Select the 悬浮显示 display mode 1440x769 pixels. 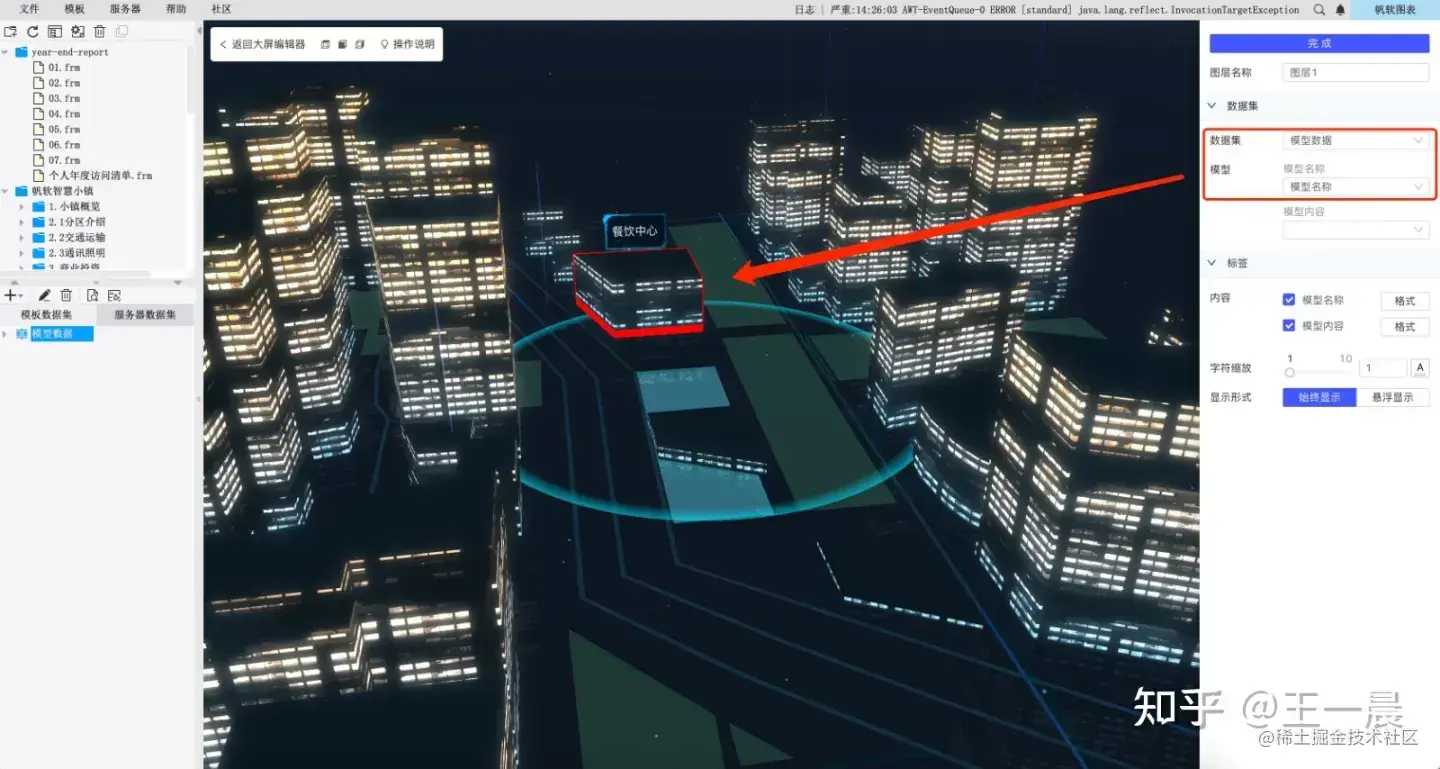pos(1393,398)
